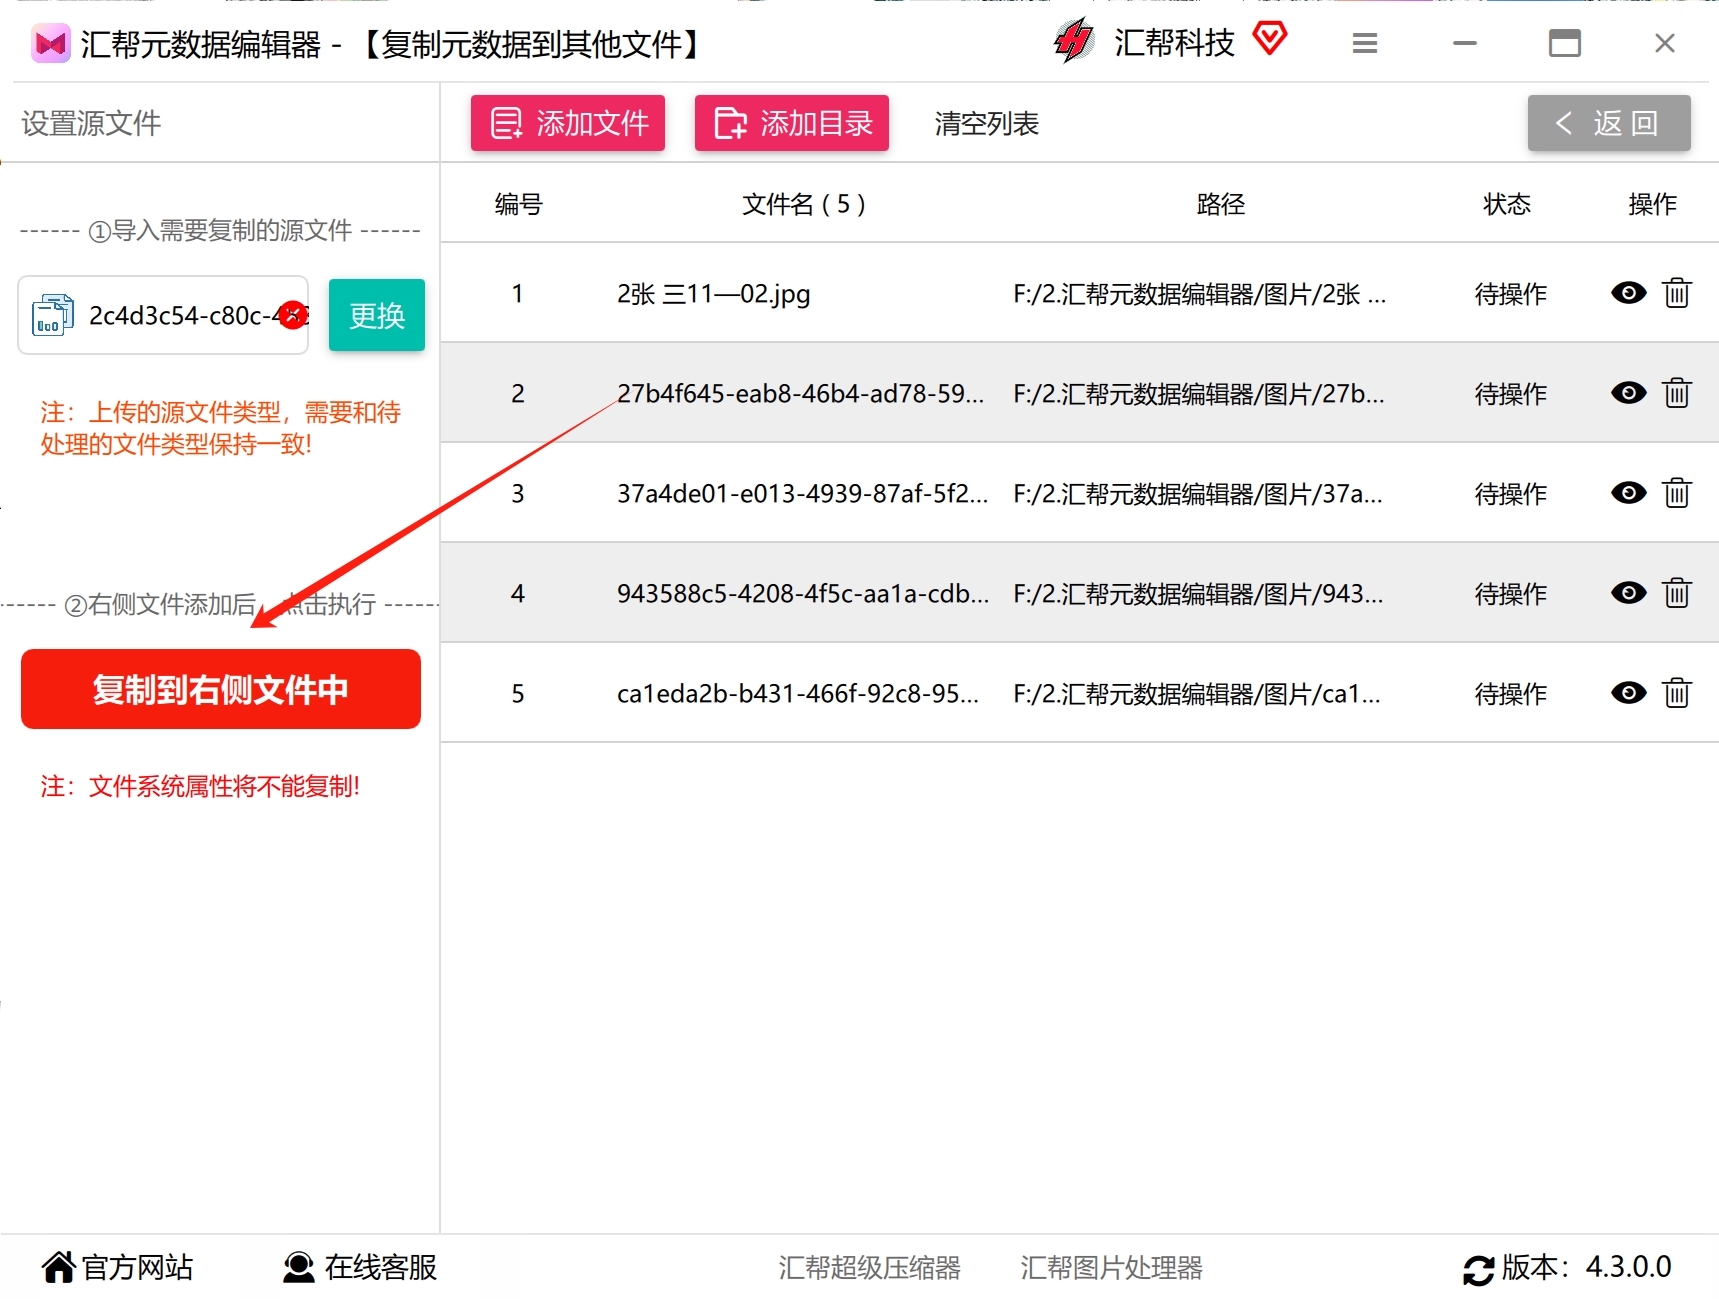Remove the 27b4f645 file with trash icon
1719x1299 pixels.
tap(1677, 393)
